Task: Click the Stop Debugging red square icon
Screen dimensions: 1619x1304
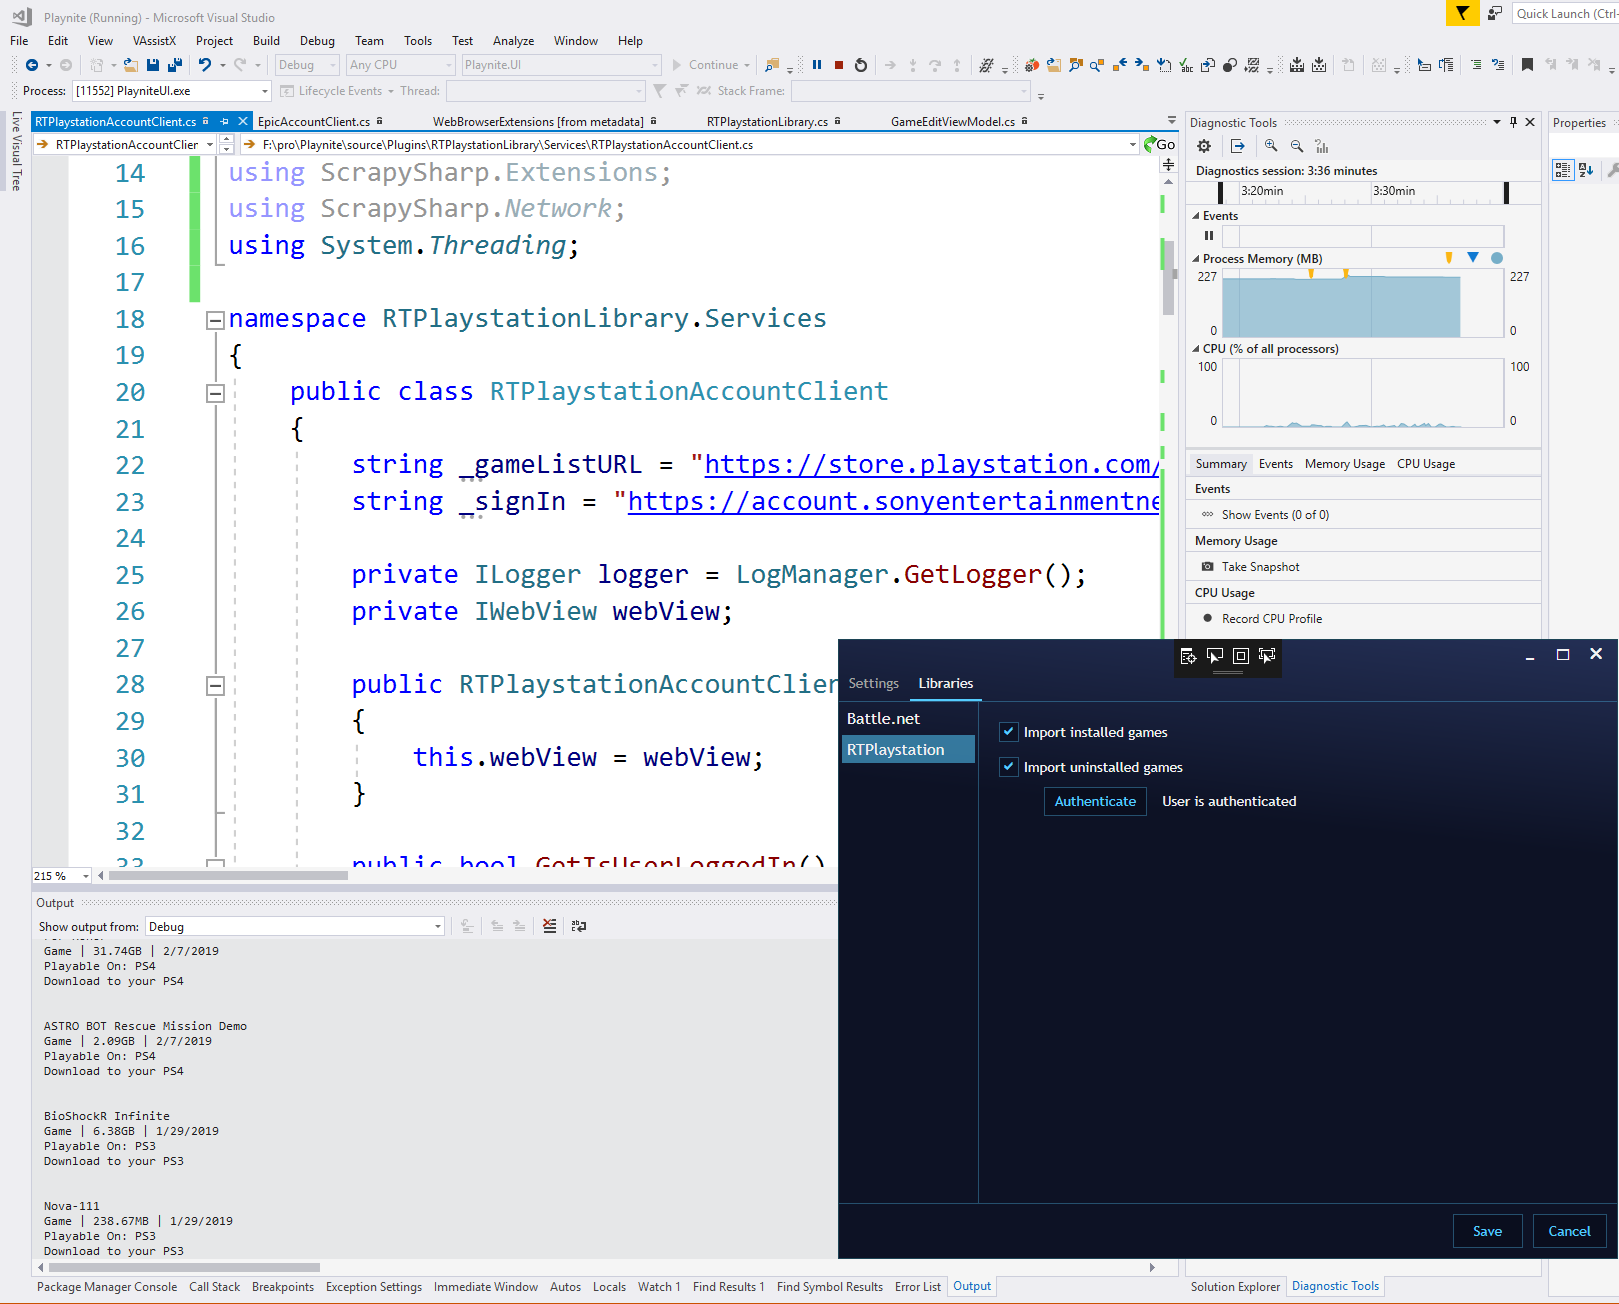Action: point(838,64)
